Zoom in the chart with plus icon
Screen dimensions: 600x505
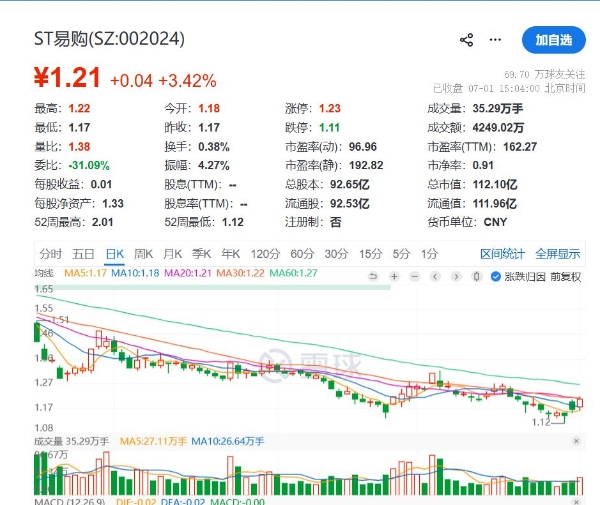coord(394,276)
